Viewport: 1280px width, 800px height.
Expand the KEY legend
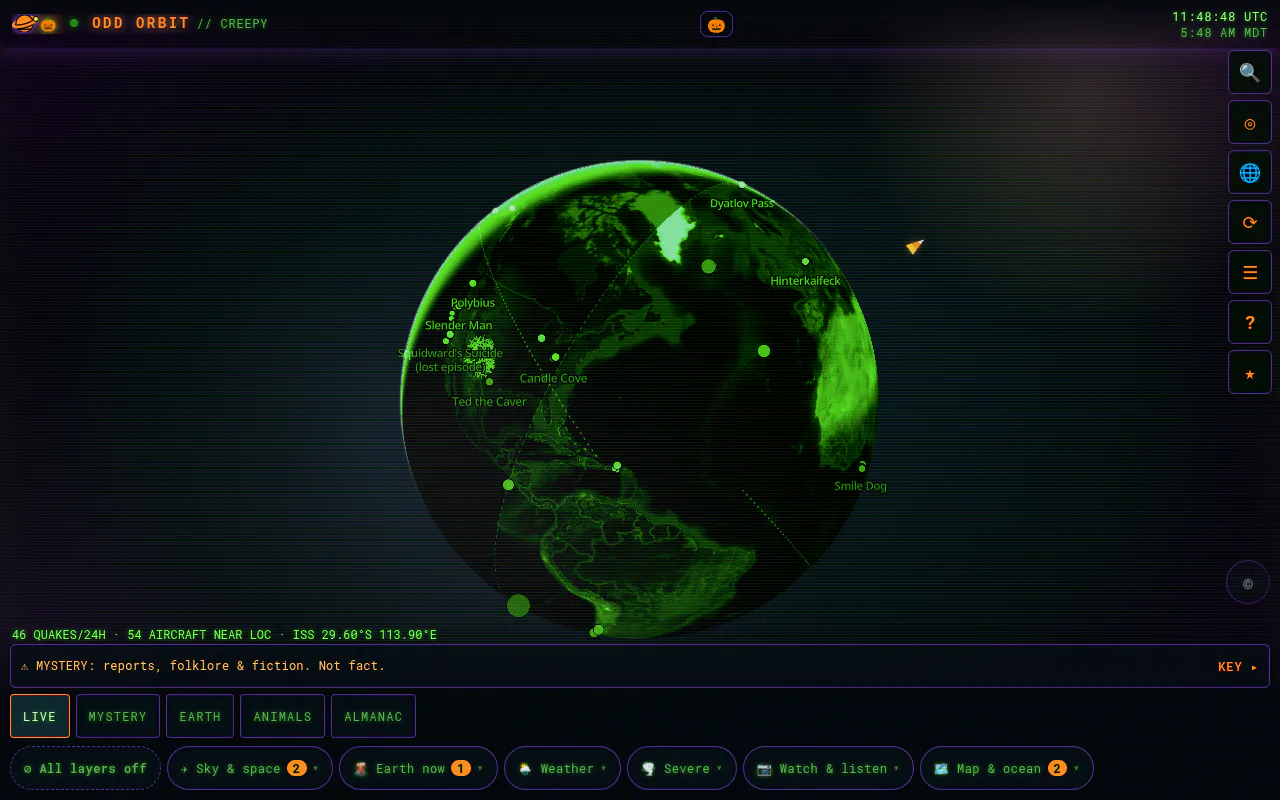[1238, 667]
